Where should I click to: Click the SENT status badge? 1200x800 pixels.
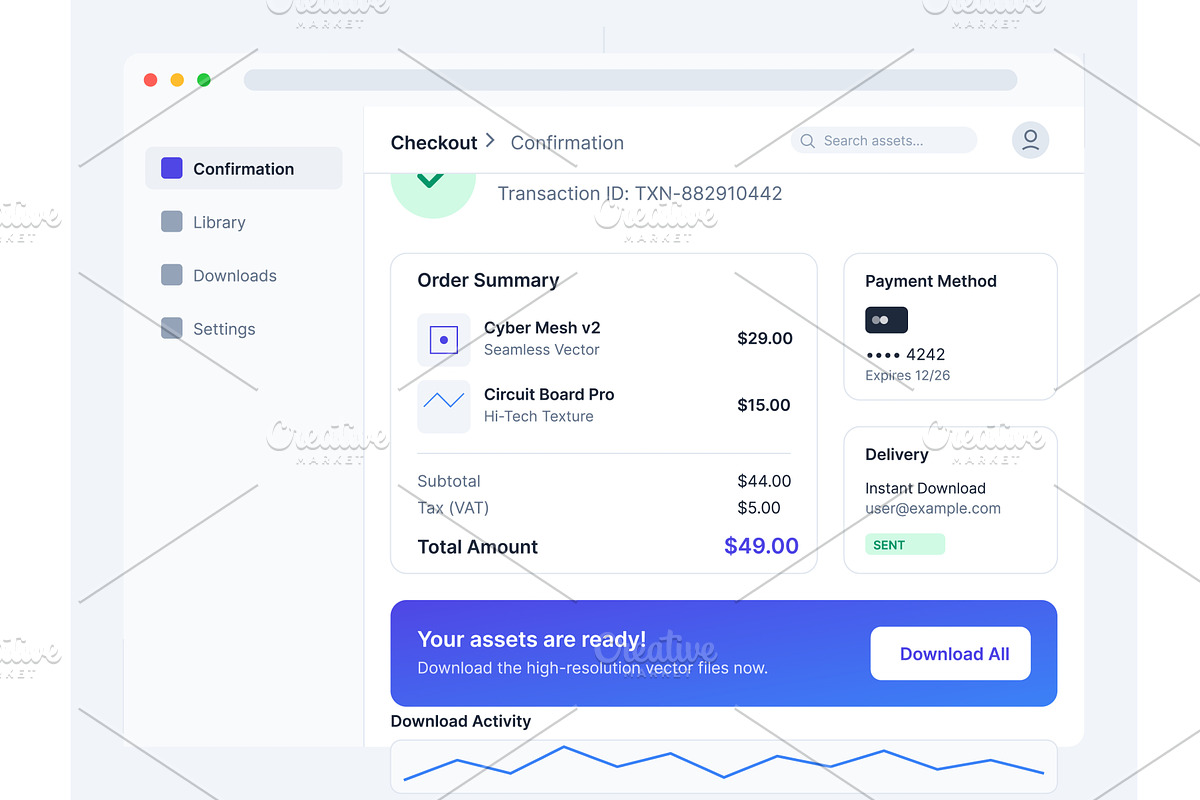(x=905, y=545)
